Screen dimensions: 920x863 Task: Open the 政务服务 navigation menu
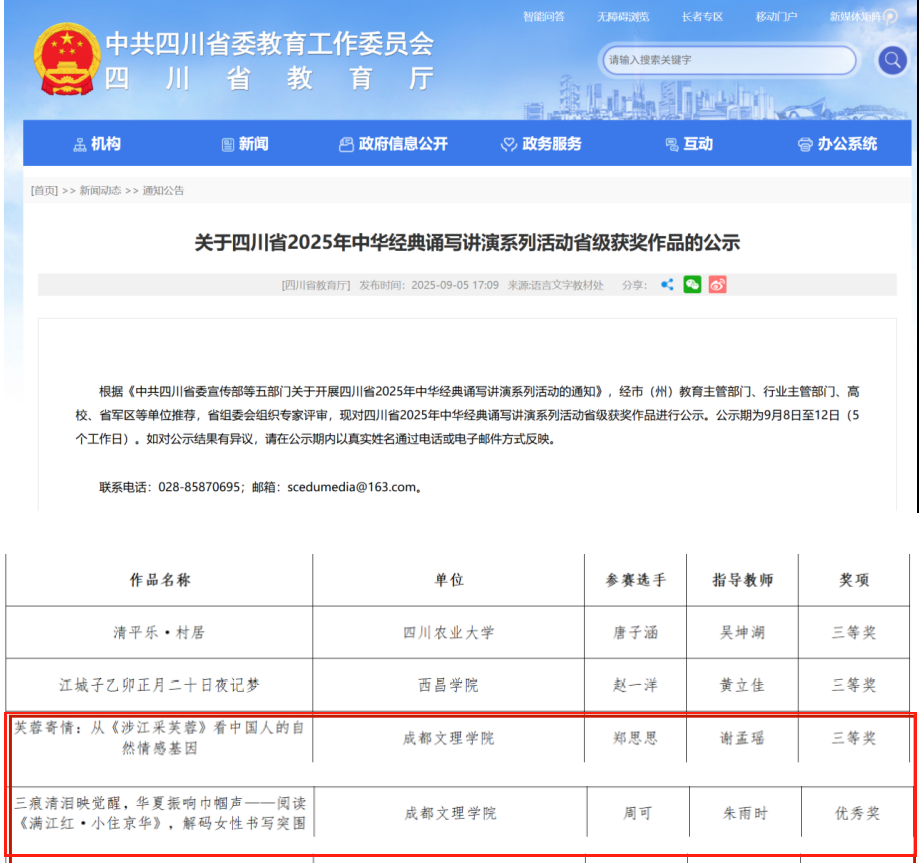(541, 144)
